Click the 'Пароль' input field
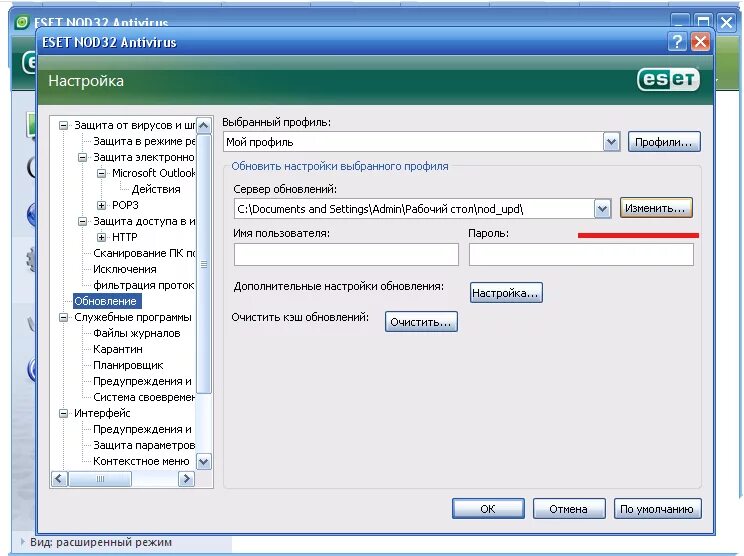 click(x=581, y=254)
